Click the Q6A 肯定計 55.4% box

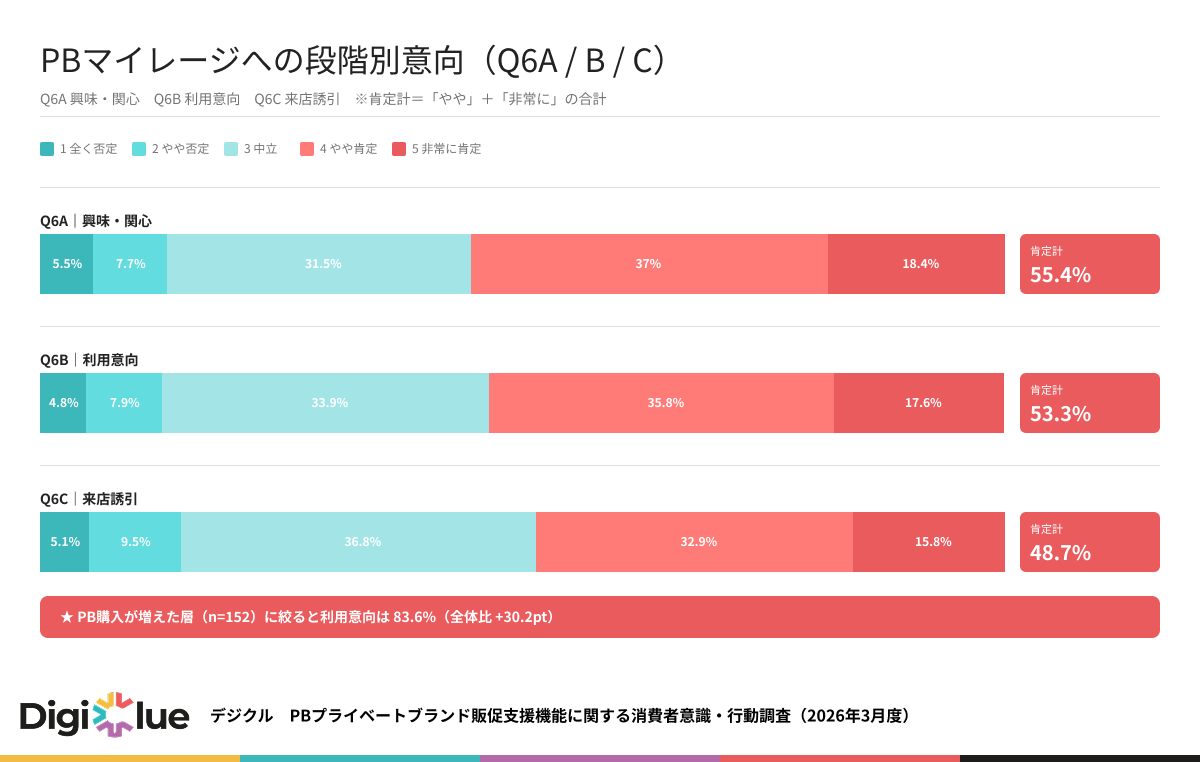pos(1089,264)
